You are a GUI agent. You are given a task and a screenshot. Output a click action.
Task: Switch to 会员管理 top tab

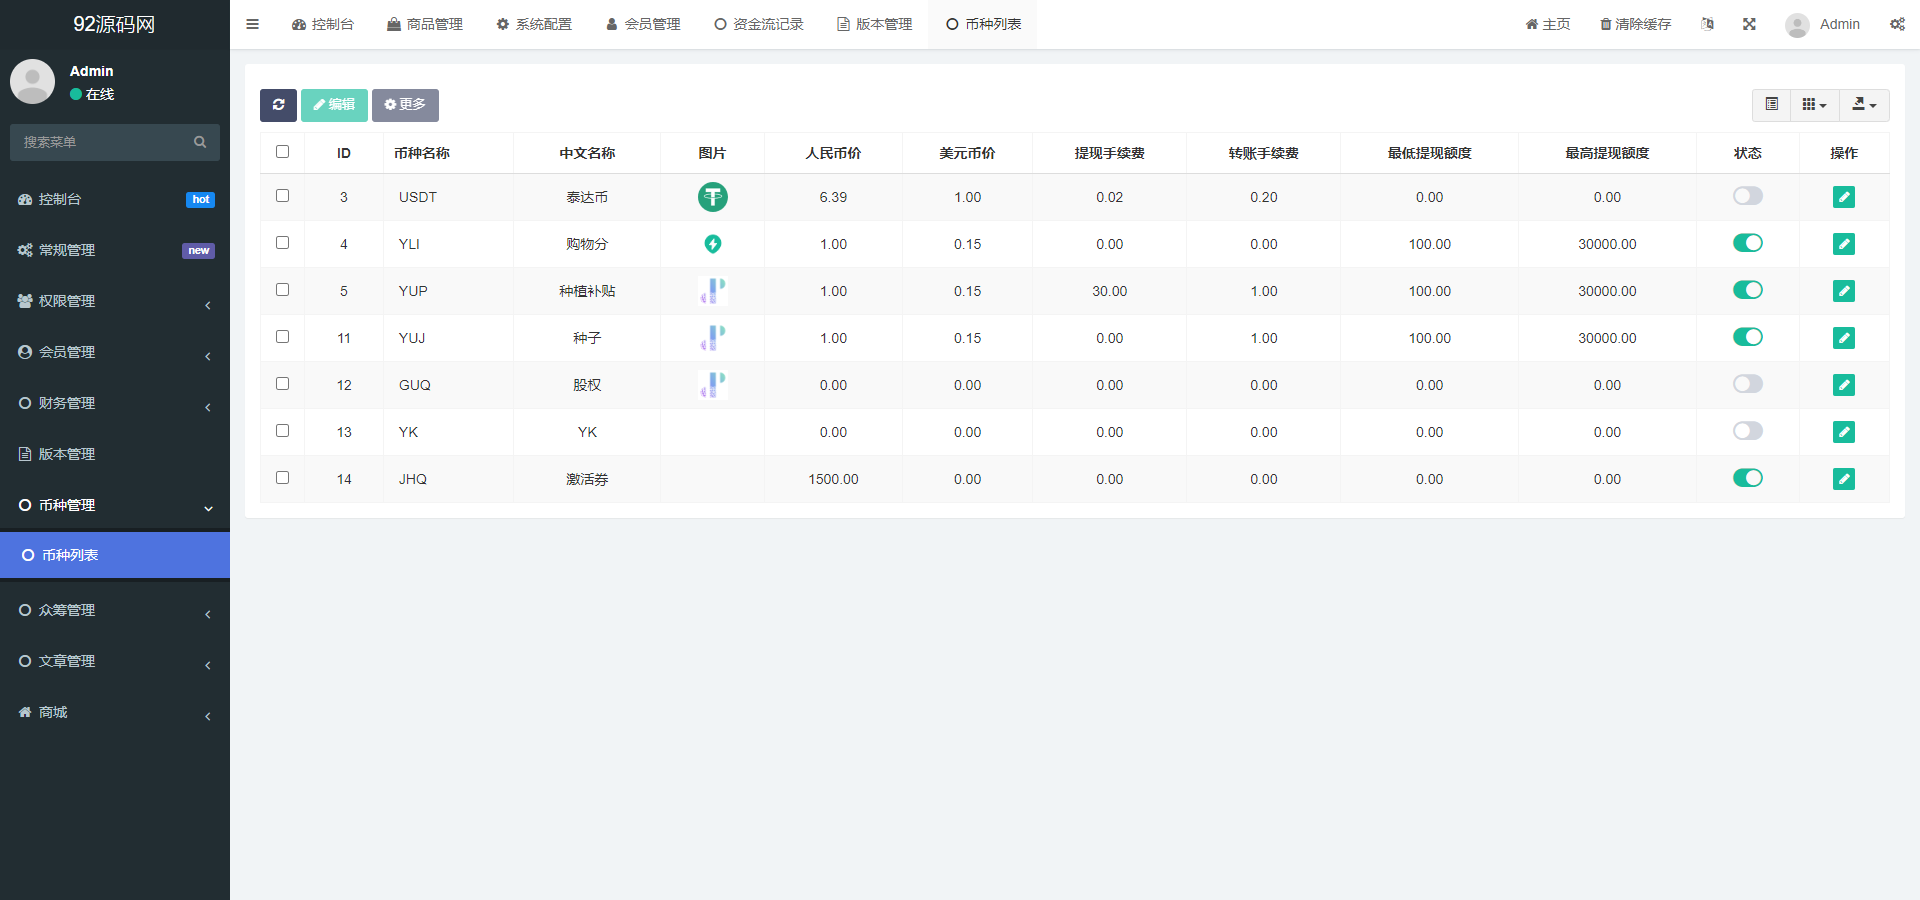pyautogui.click(x=643, y=24)
